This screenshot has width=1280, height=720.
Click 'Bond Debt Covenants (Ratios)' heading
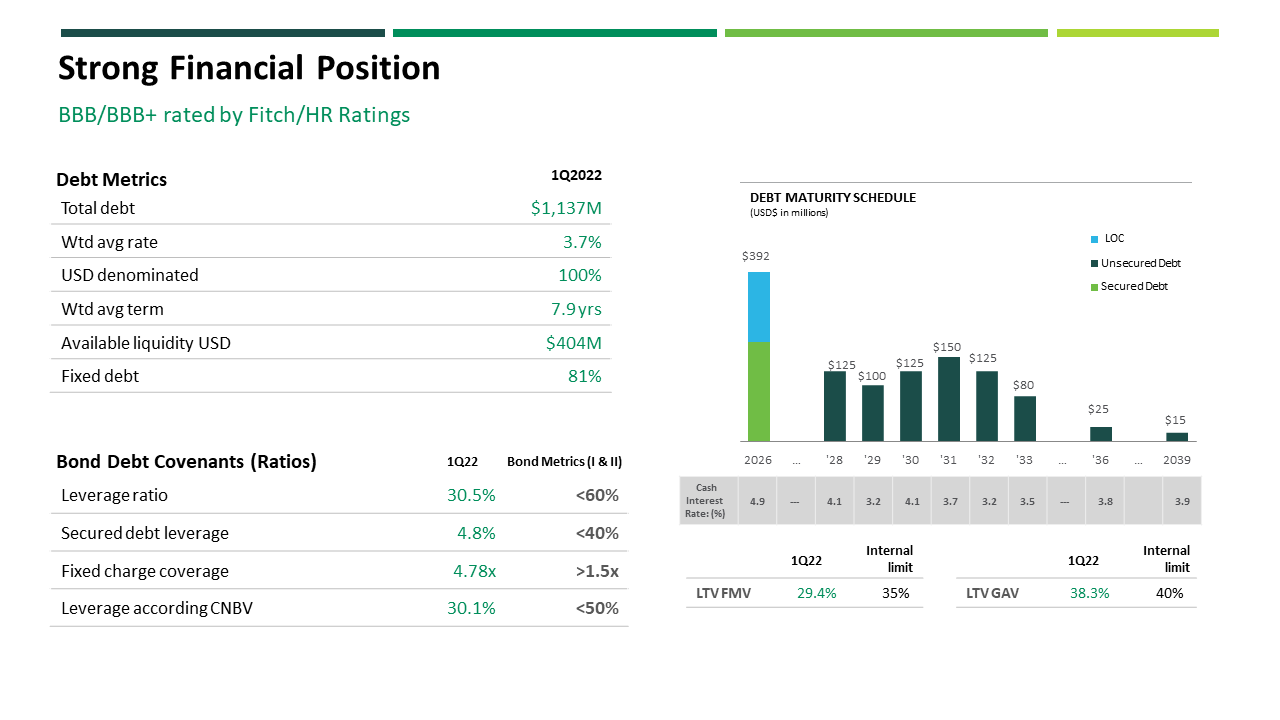coord(186,462)
